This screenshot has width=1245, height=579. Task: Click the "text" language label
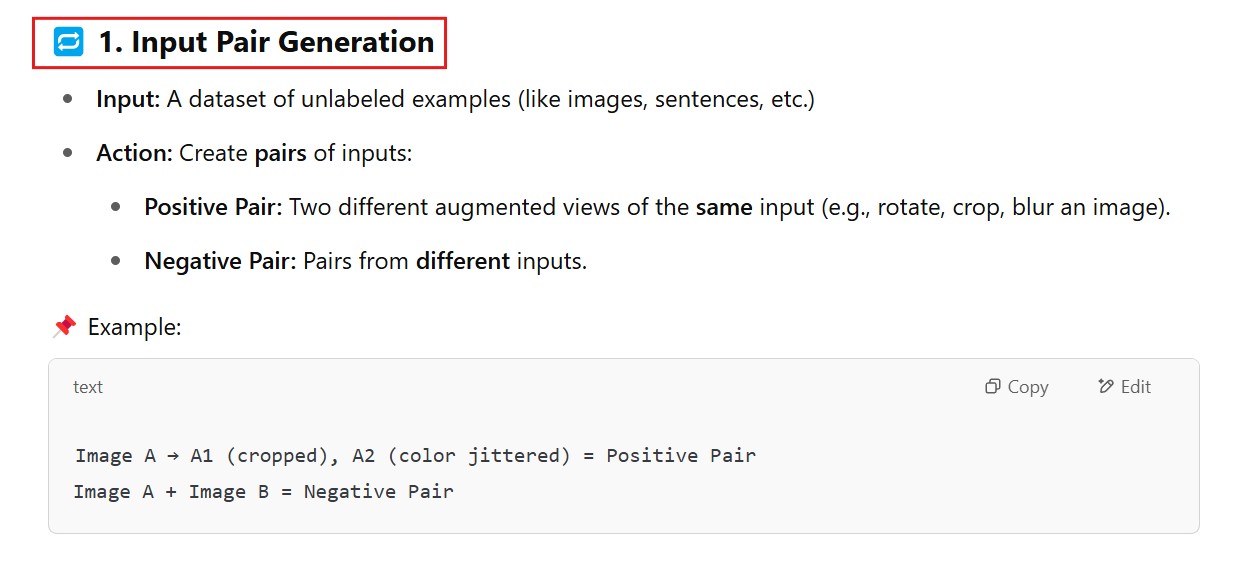coord(88,387)
